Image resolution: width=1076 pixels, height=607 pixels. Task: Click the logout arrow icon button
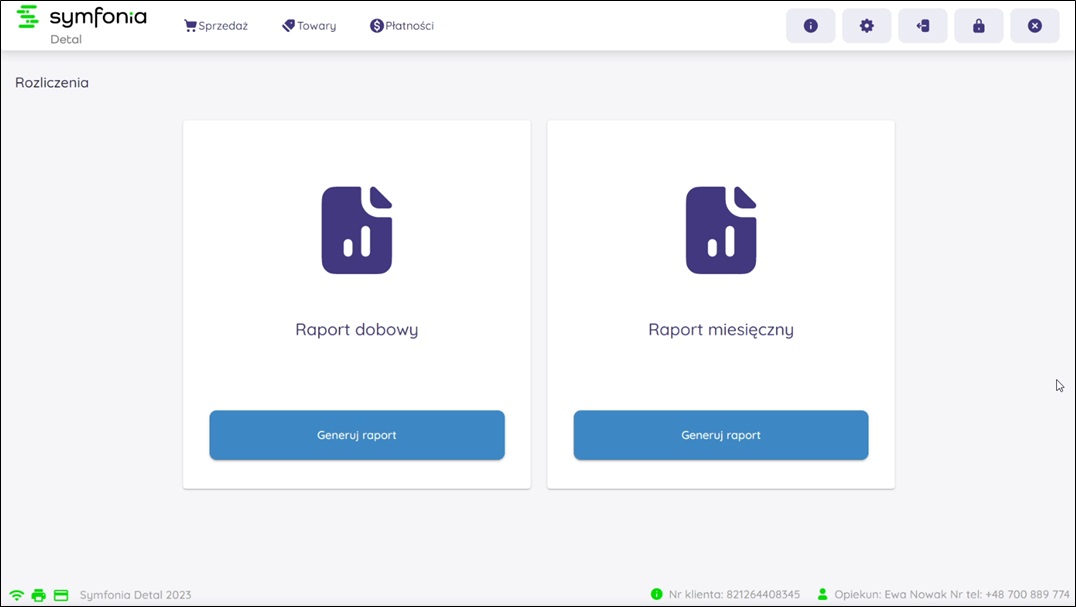coord(923,26)
